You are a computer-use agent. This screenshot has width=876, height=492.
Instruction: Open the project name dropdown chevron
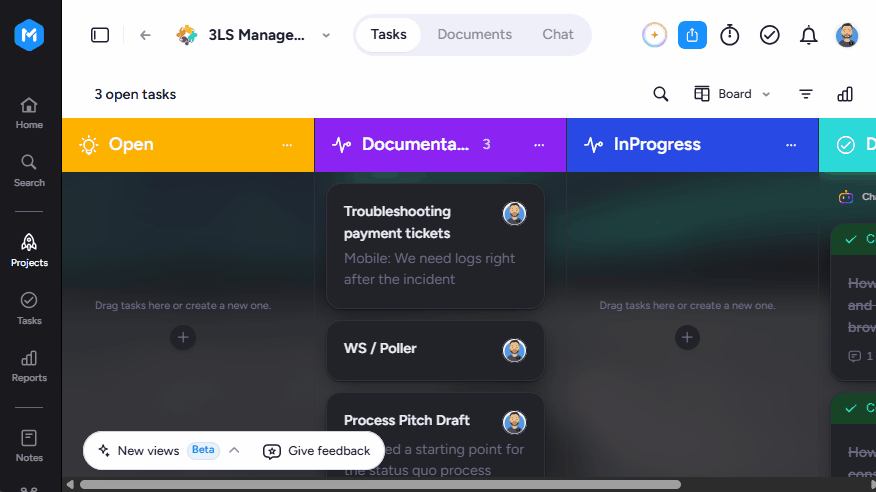326,35
